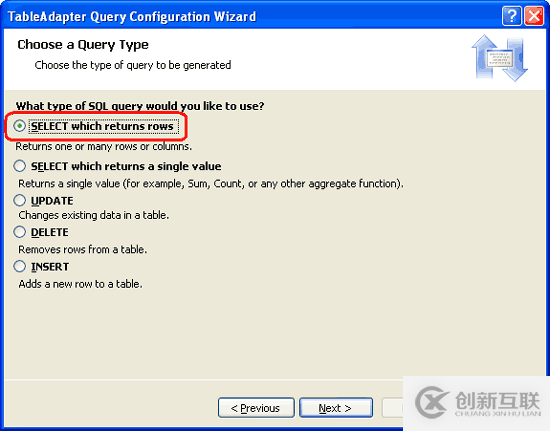Click the 'Choose a Query Type' heading
The height and width of the screenshot is (431, 550).
pyautogui.click(x=83, y=45)
